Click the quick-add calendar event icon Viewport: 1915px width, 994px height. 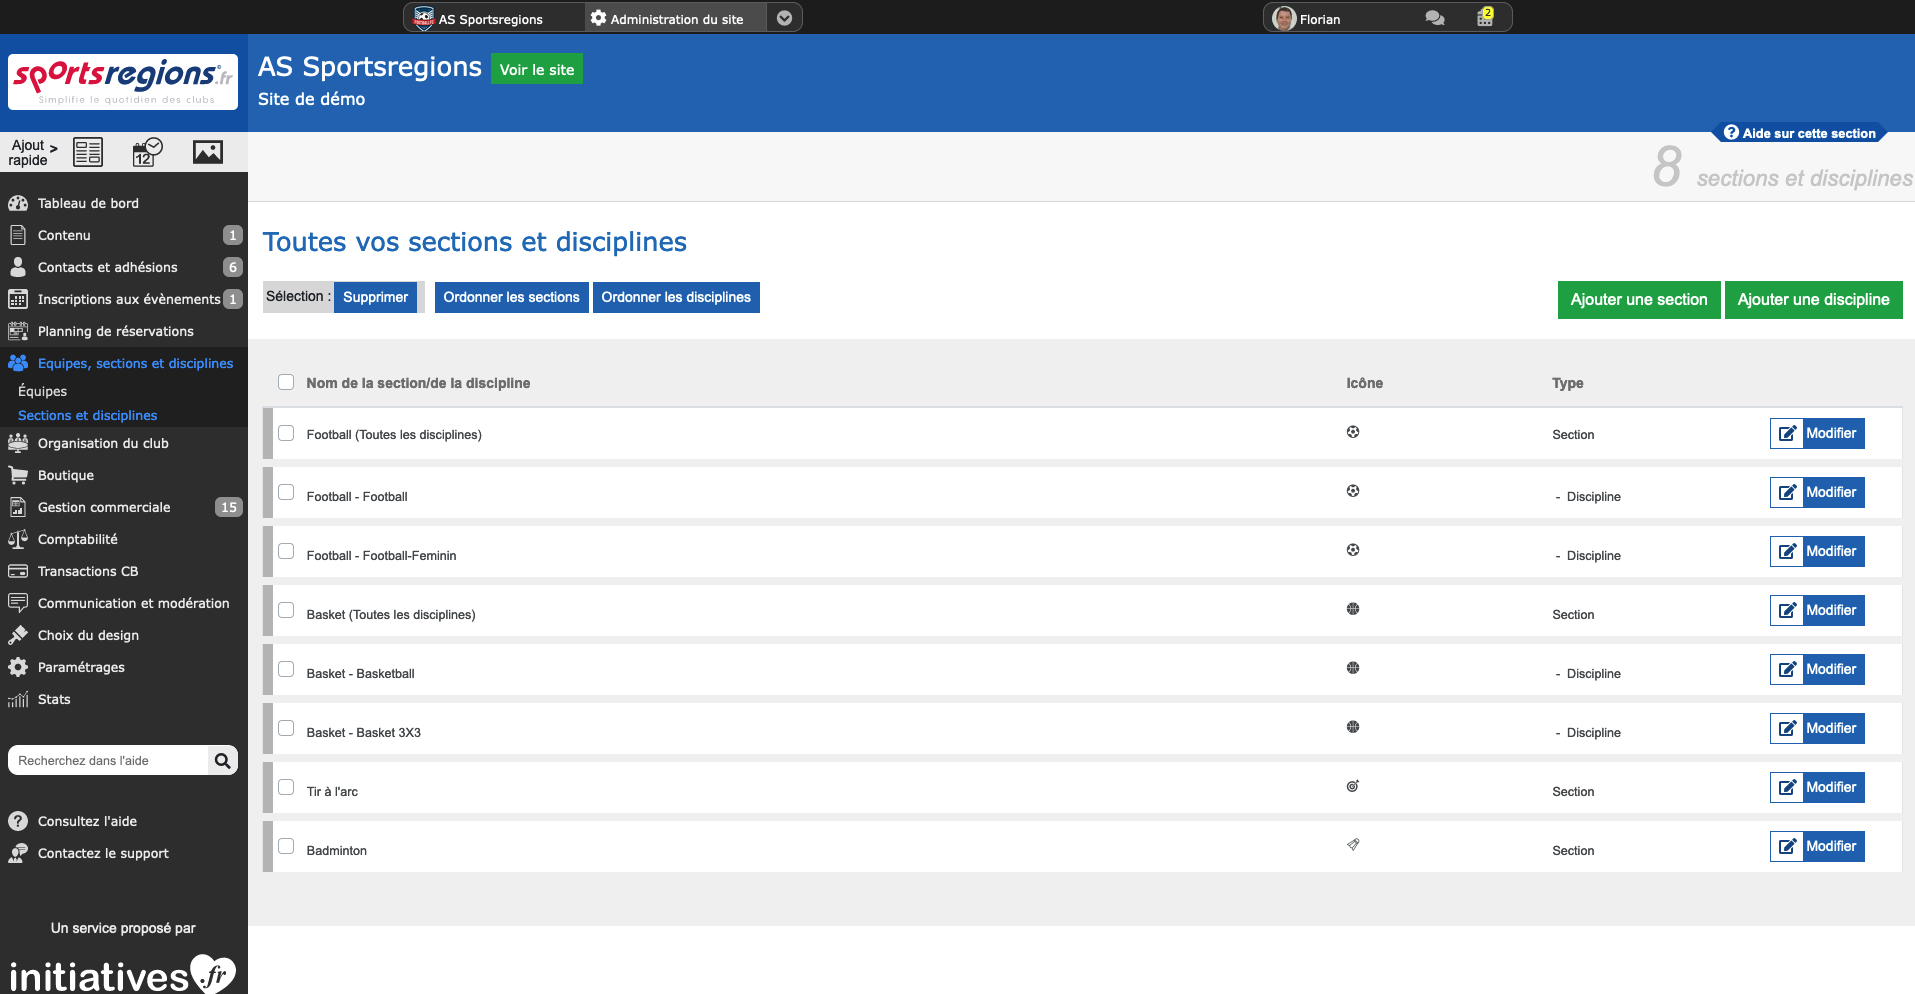(x=147, y=152)
